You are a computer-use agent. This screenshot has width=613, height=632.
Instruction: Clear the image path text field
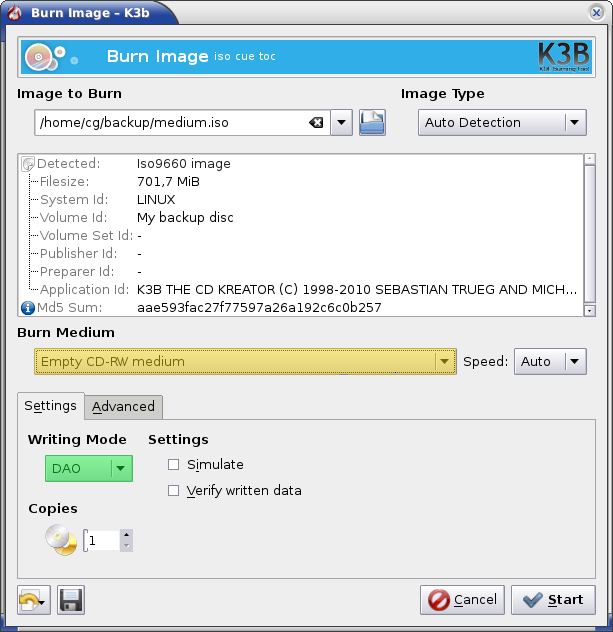(316, 123)
